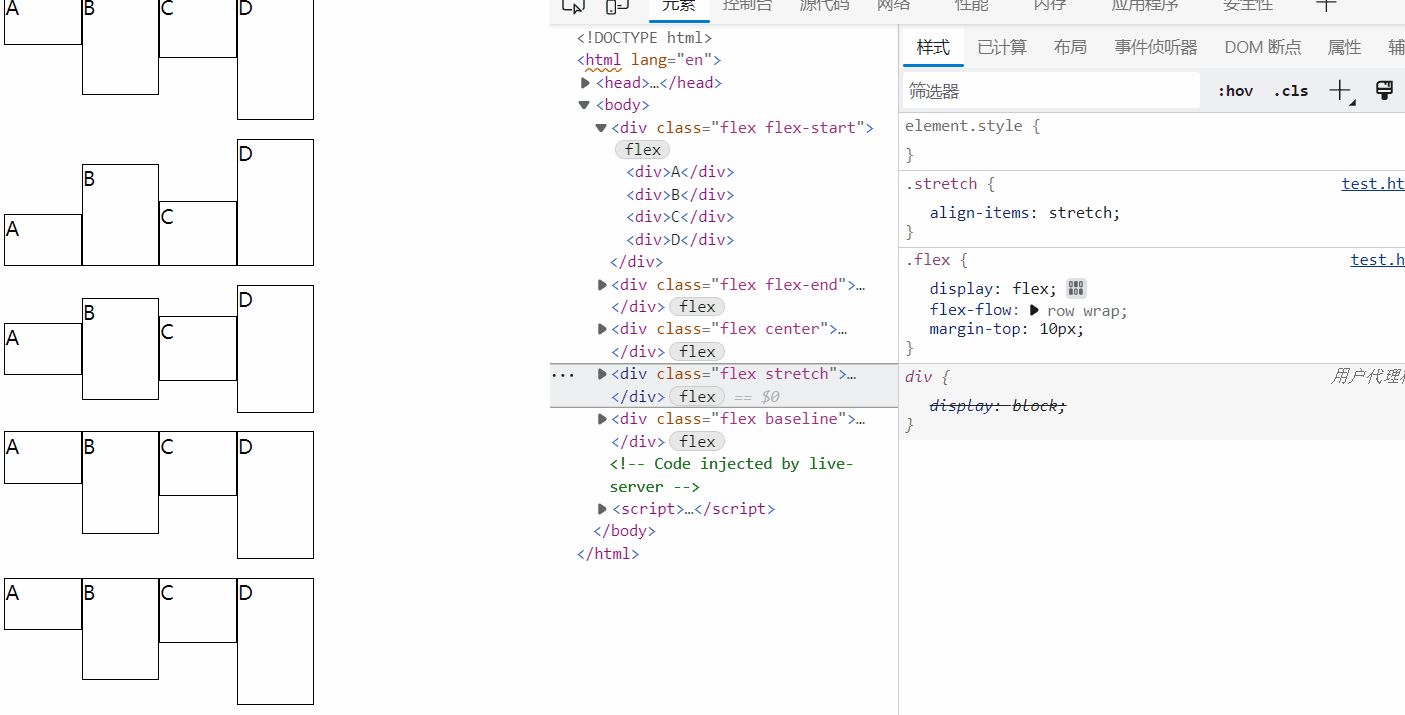Click the new style rule plus icon
Screen dimensions: 1405x715
point(1340,91)
